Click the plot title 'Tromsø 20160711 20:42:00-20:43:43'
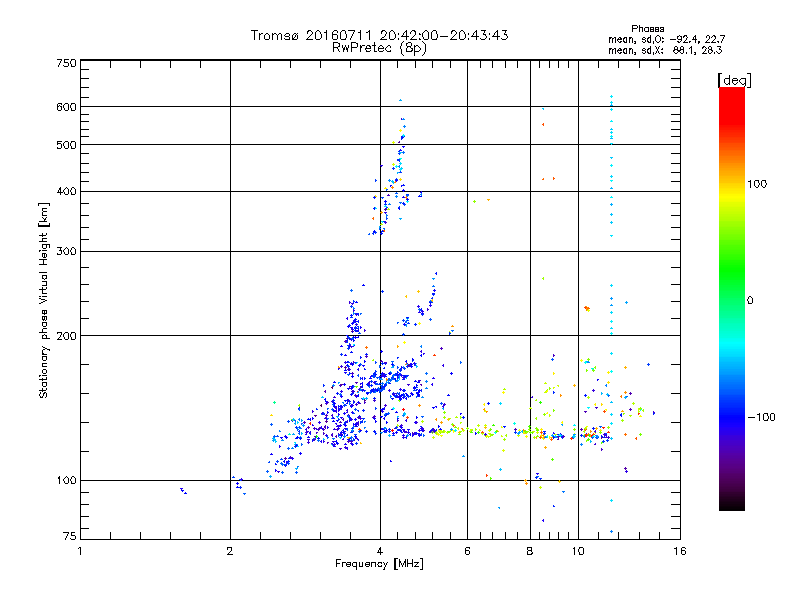 (379, 35)
